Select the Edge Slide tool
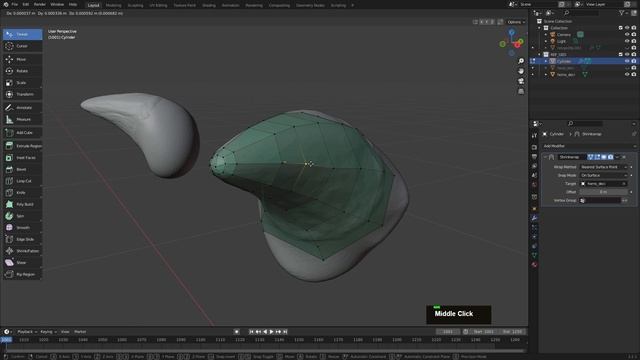Screen dimensions: 640x360 tap(22, 239)
